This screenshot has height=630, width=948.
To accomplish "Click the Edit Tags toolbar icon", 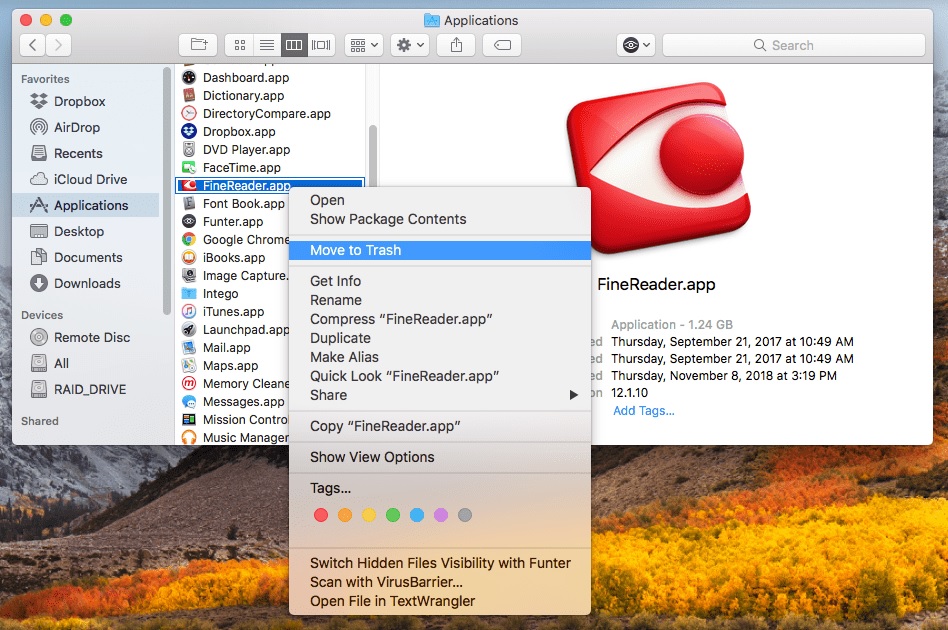I will [x=501, y=45].
